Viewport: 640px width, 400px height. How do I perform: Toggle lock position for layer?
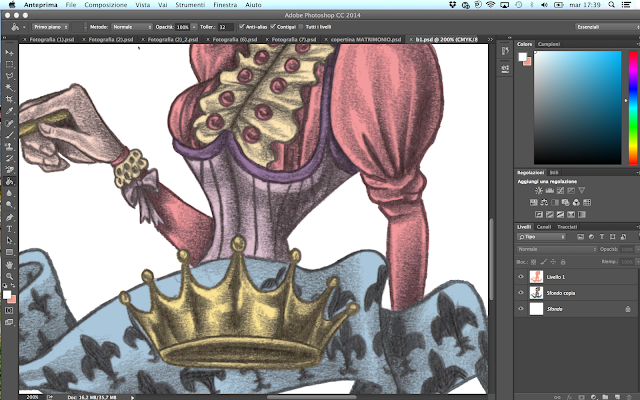pyautogui.click(x=553, y=262)
